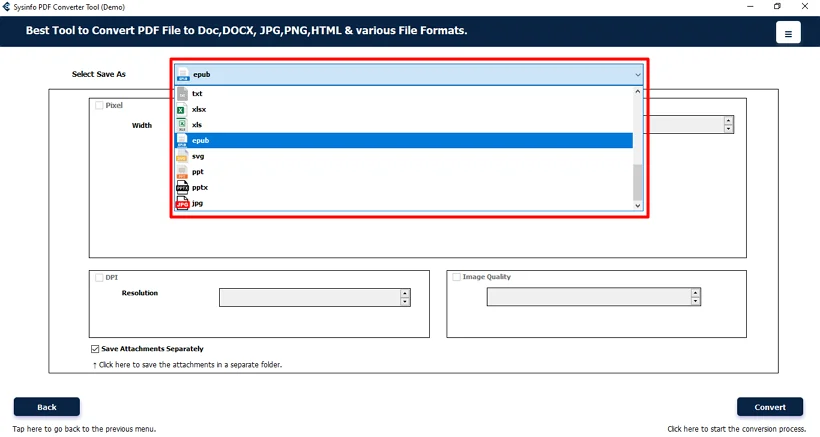Click the ppt file icon in list
820x437 pixels.
click(x=181, y=171)
